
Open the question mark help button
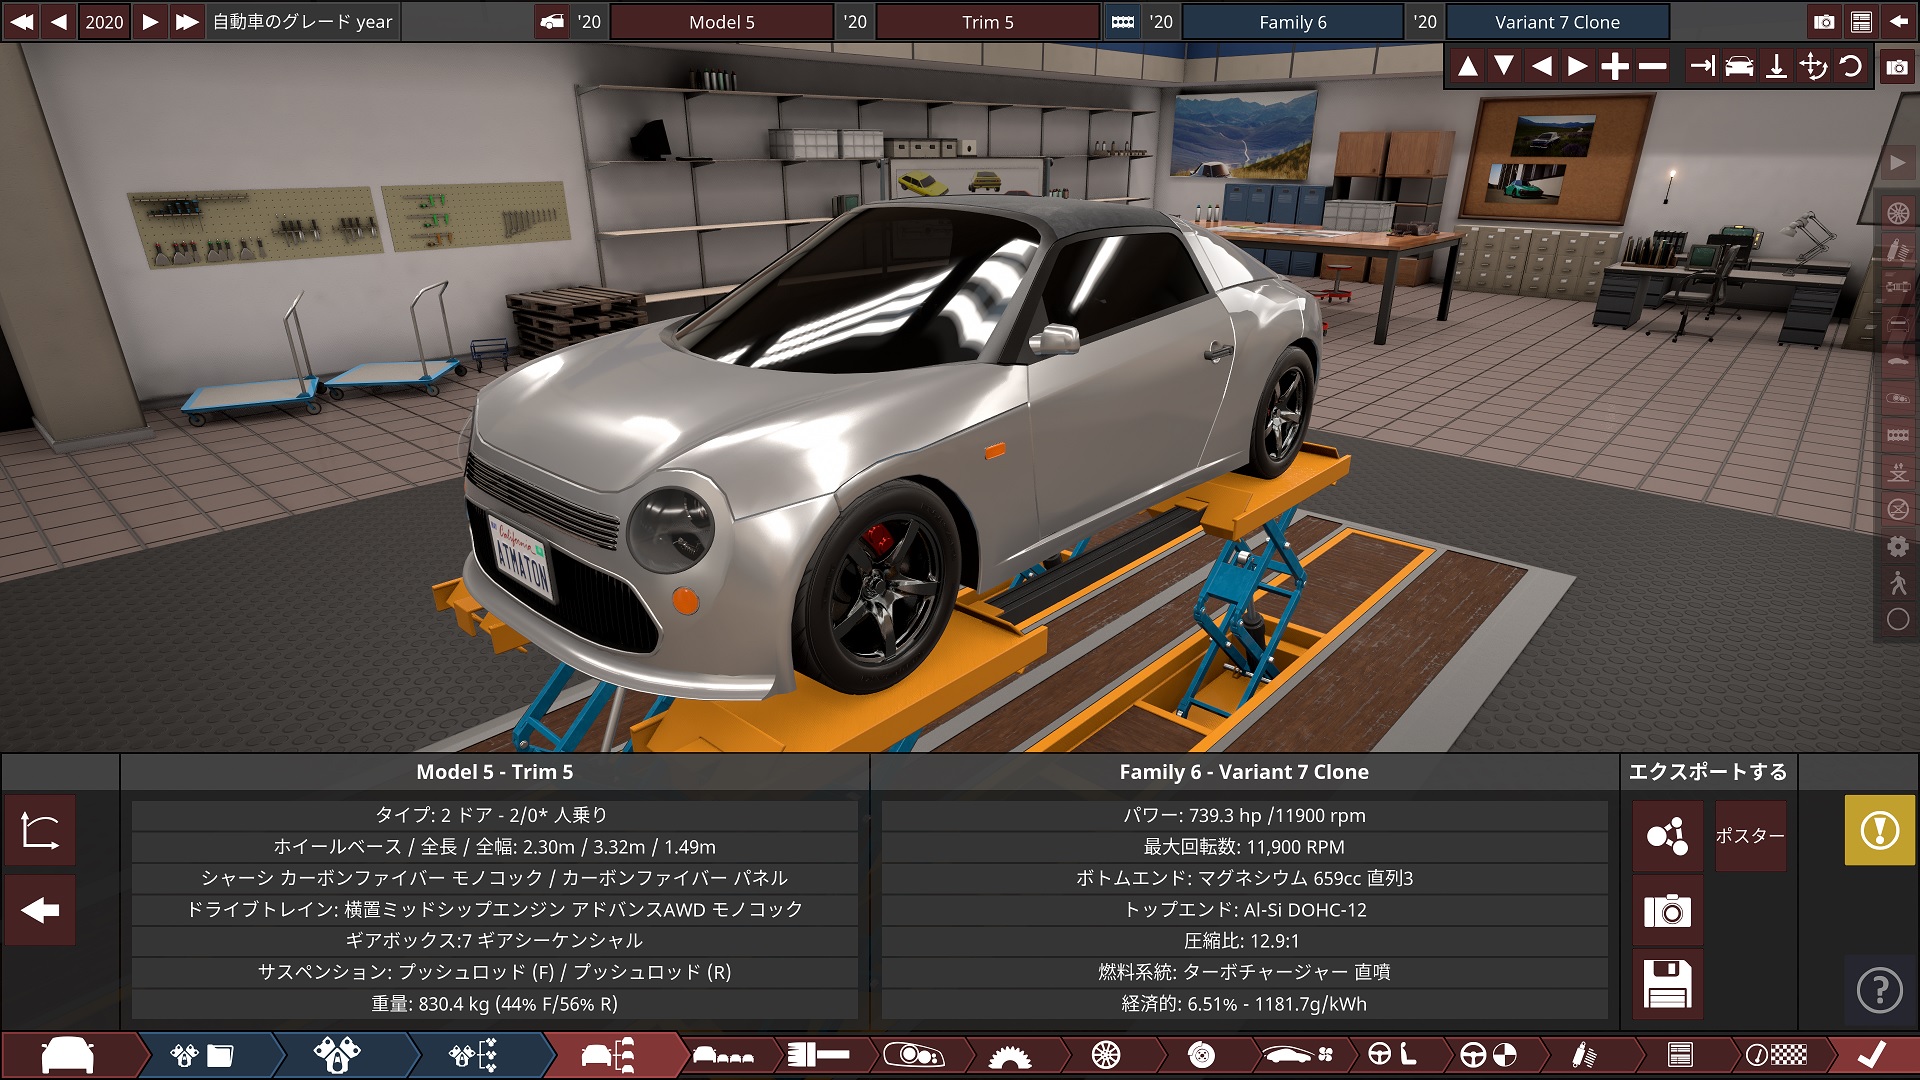tap(1879, 990)
